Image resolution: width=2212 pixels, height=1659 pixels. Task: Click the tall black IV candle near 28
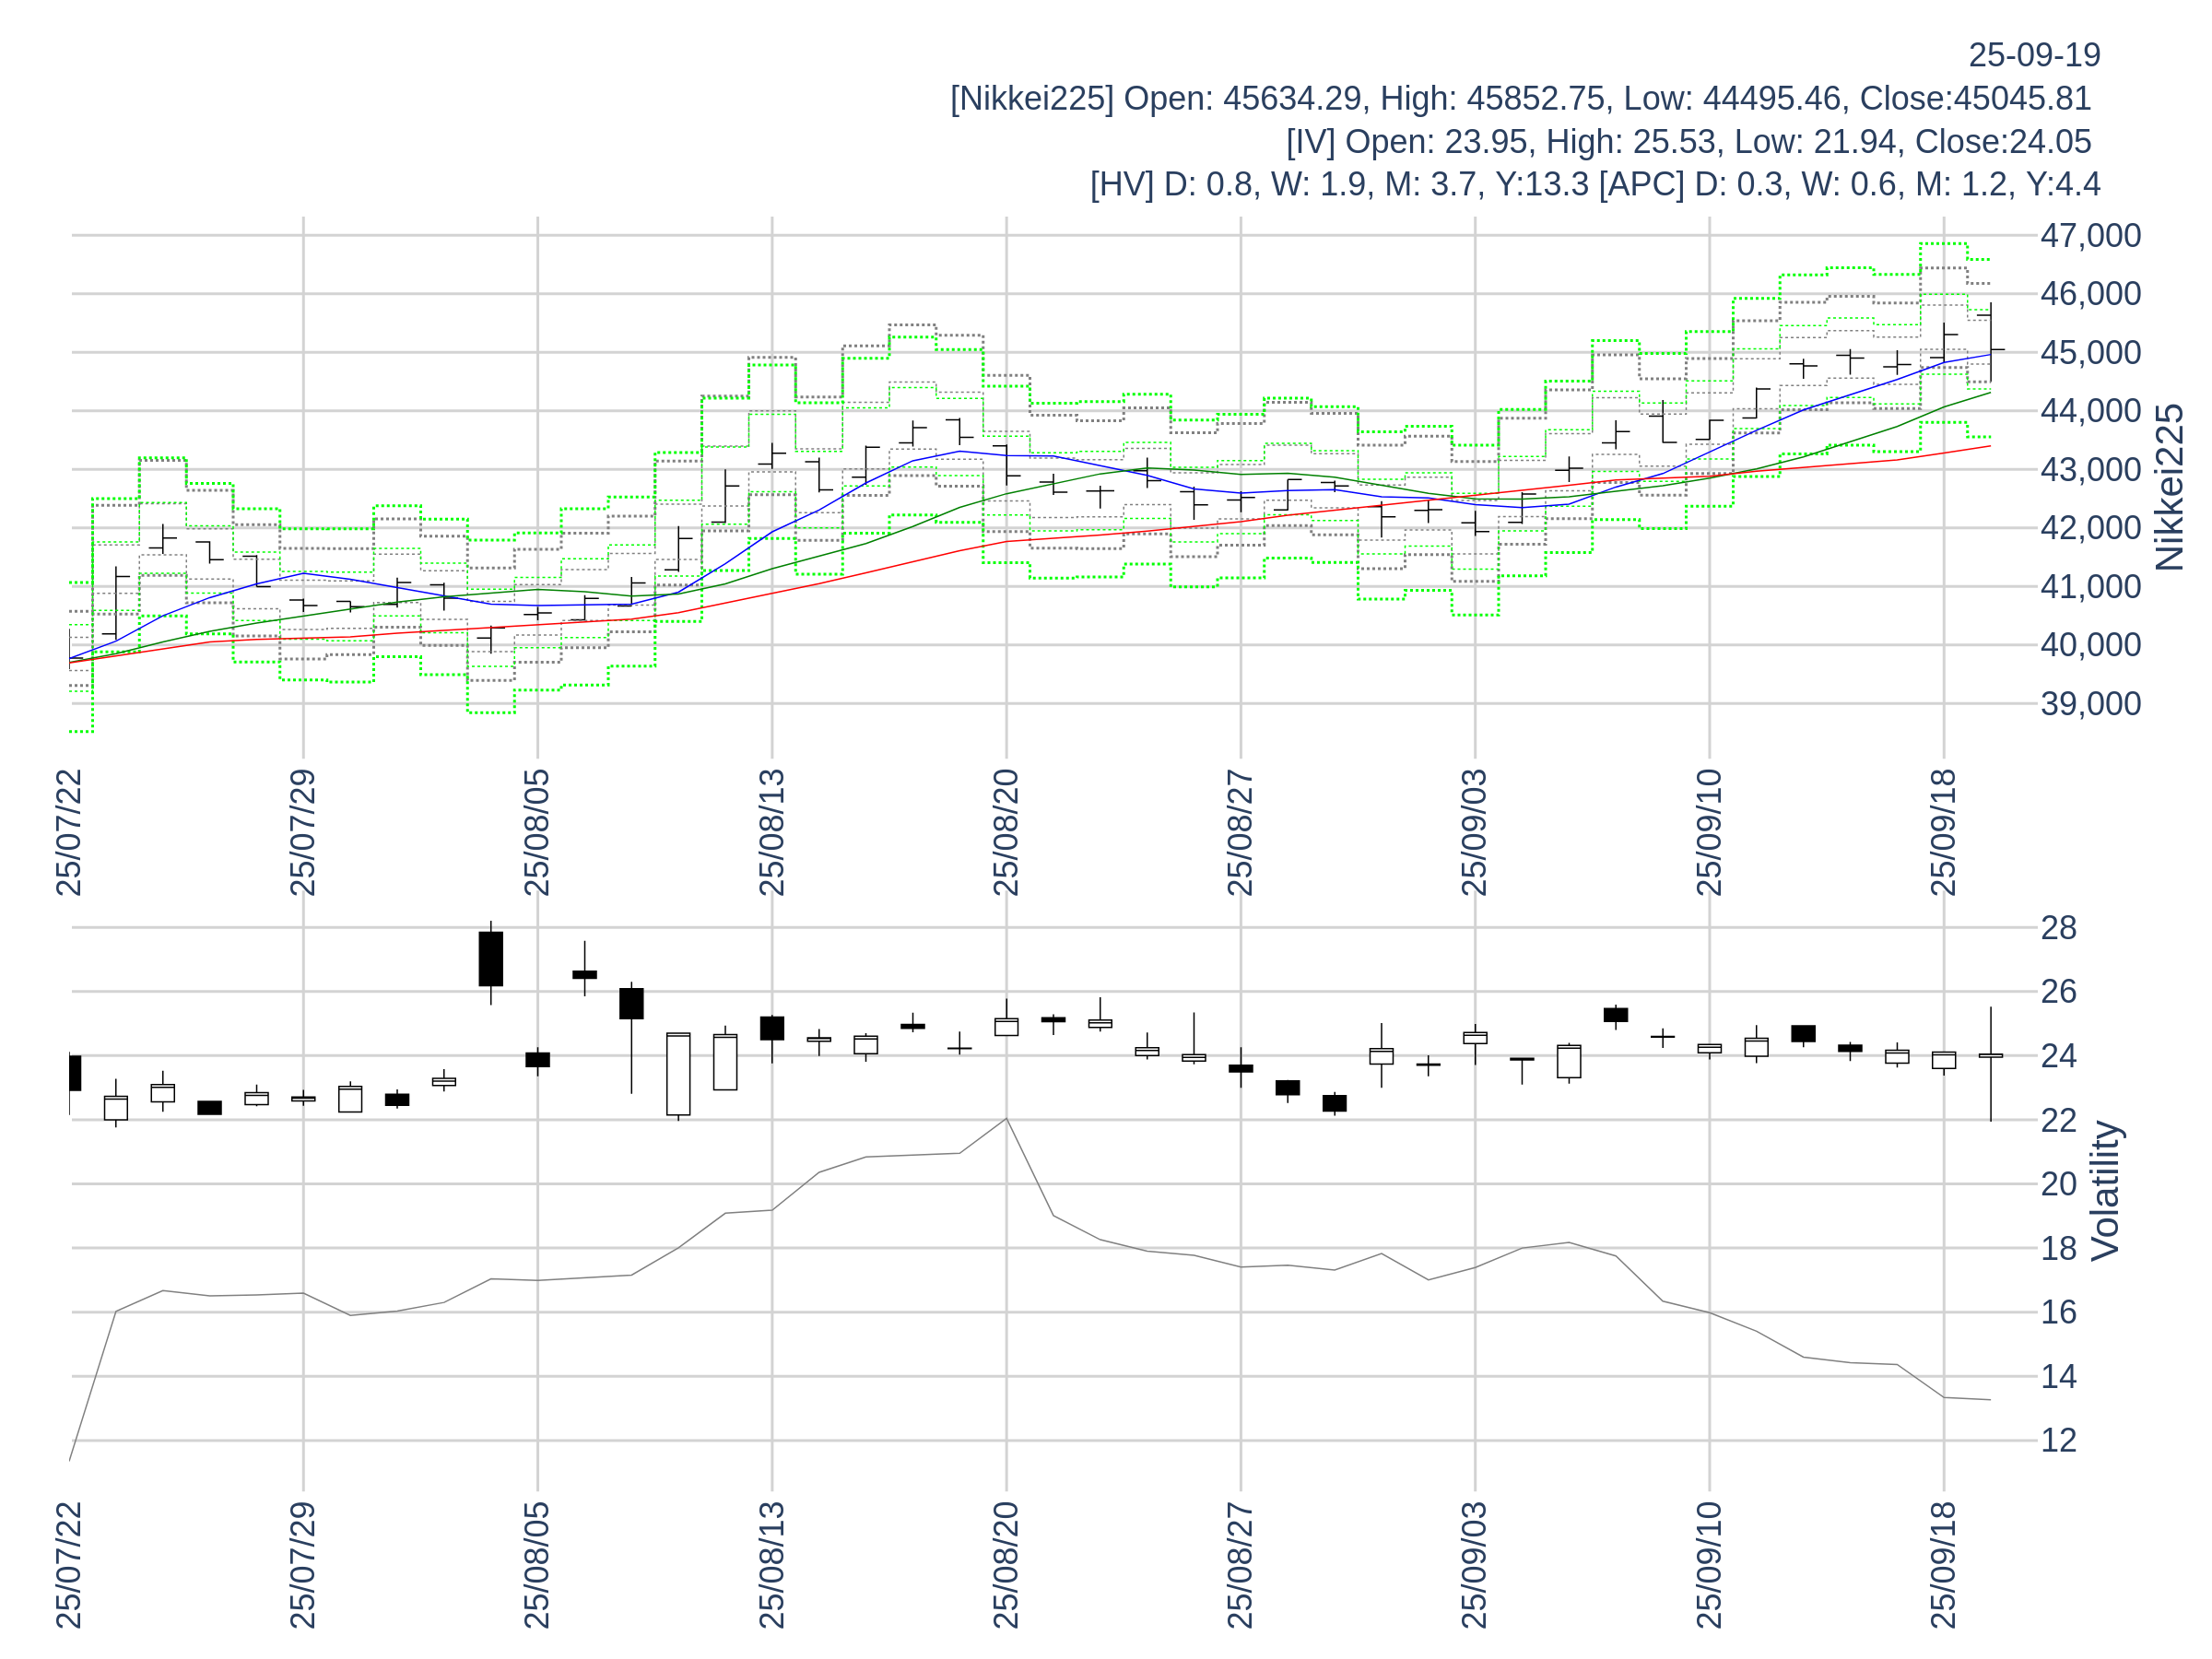tap(491, 958)
